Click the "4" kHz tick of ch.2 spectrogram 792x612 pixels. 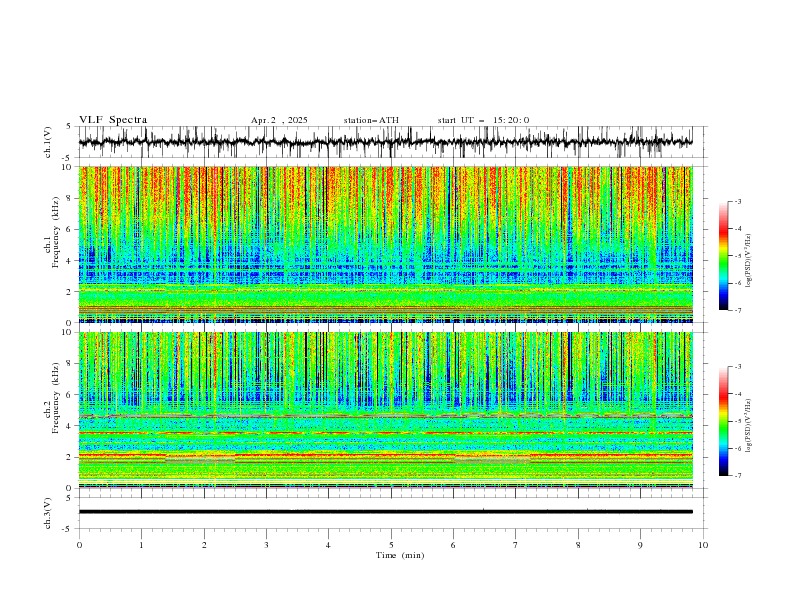pos(69,426)
